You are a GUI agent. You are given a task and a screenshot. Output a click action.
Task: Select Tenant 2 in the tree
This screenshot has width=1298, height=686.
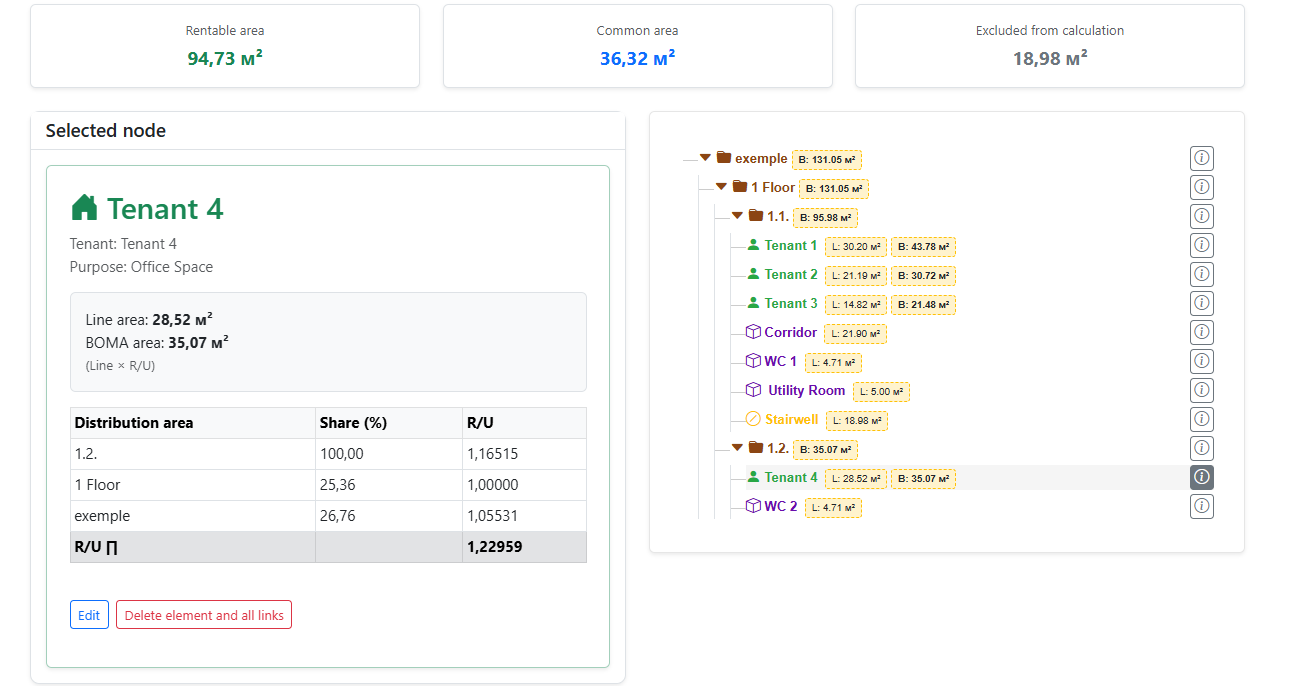coord(791,274)
